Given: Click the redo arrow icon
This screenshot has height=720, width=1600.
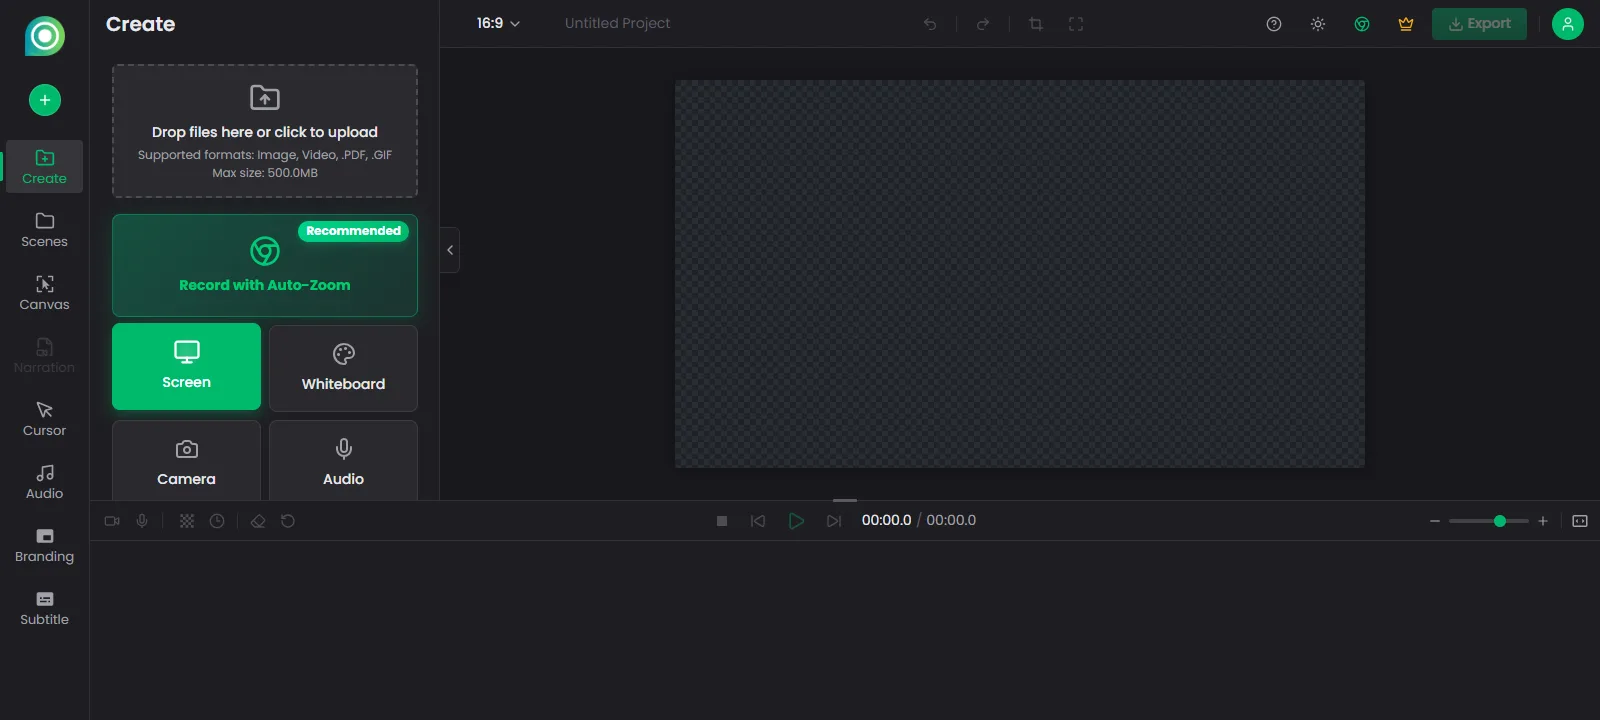Looking at the screenshot, I should click(983, 24).
